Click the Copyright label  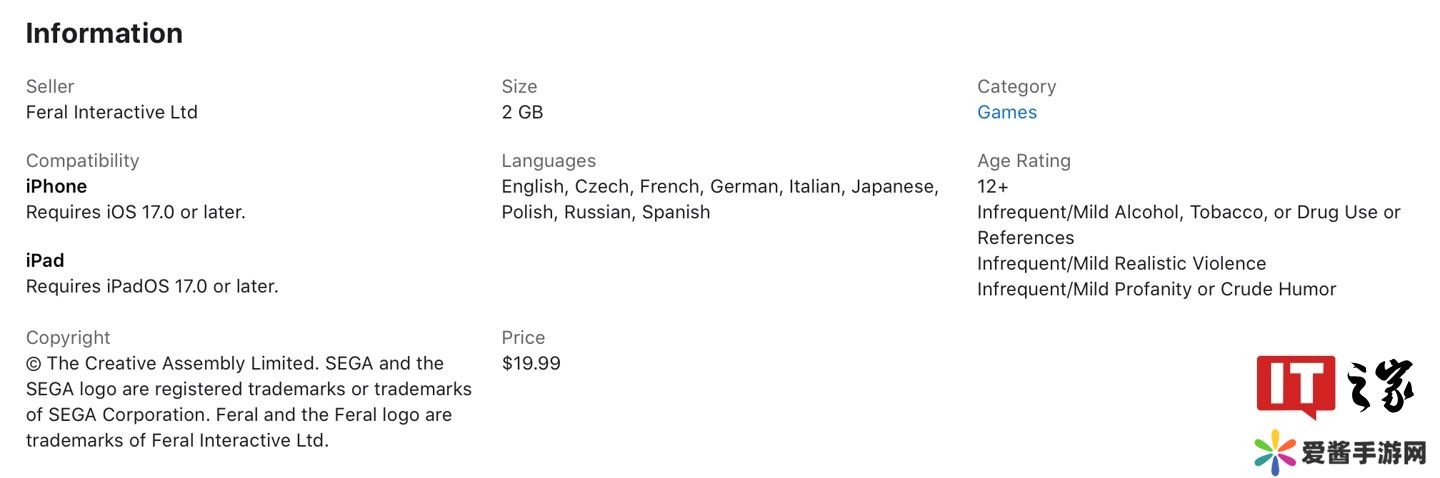(x=68, y=337)
